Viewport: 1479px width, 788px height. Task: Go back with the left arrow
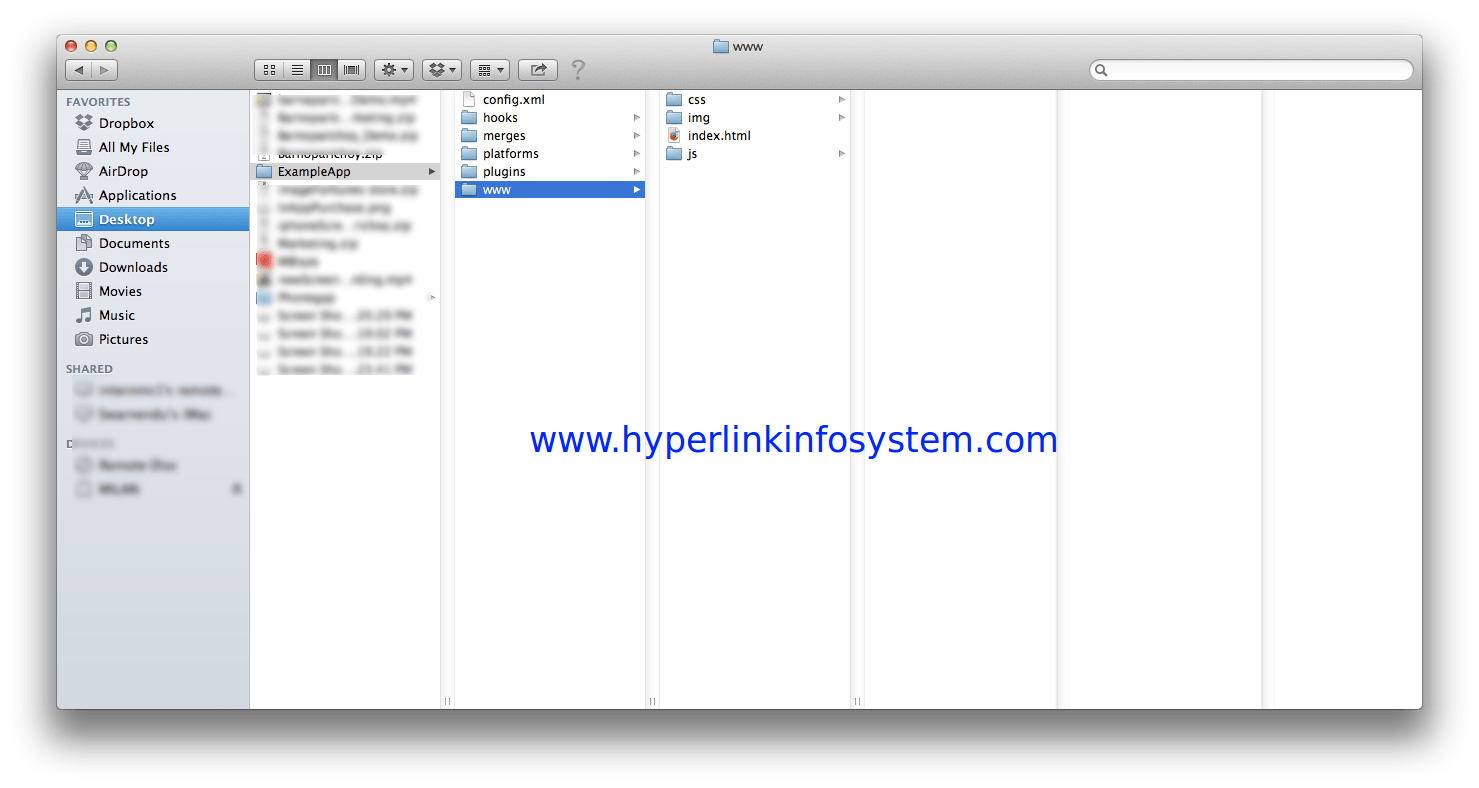click(78, 70)
